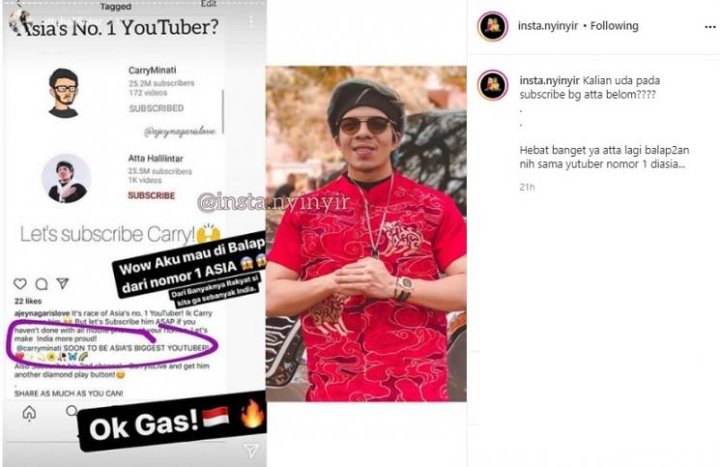This screenshot has width=720, height=467.
Task: Open comments via speech bubble icon
Action: pyautogui.click(x=42, y=284)
